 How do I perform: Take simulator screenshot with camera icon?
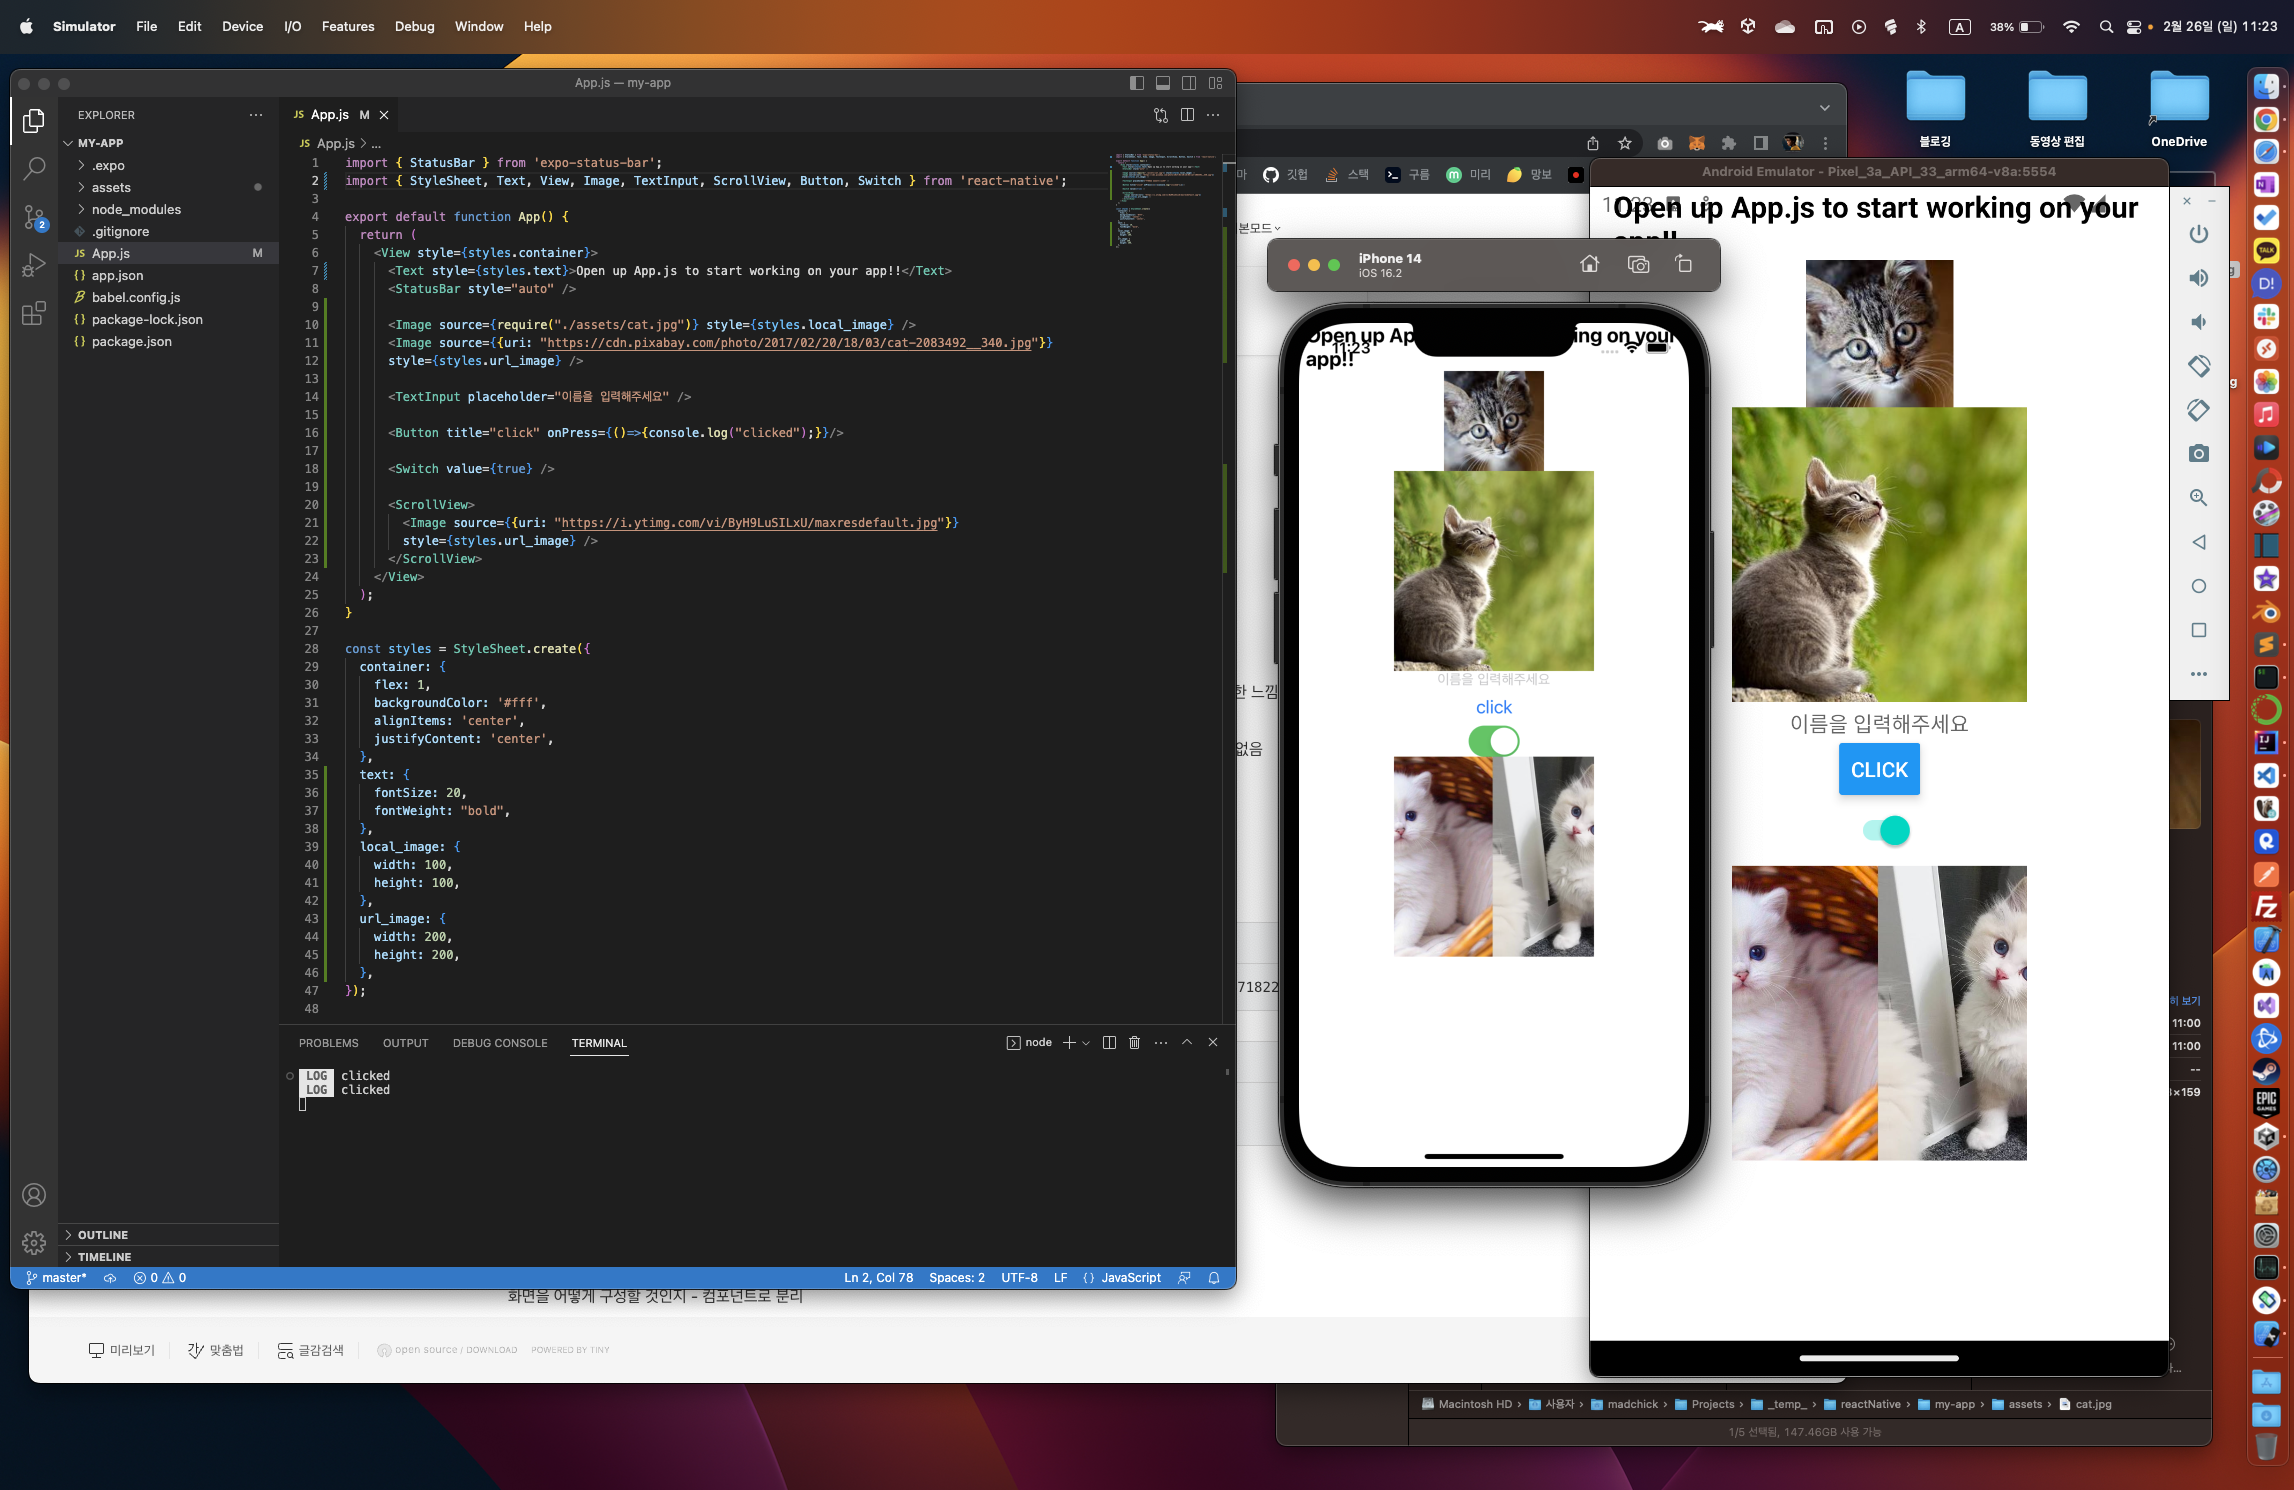tap(1638, 264)
